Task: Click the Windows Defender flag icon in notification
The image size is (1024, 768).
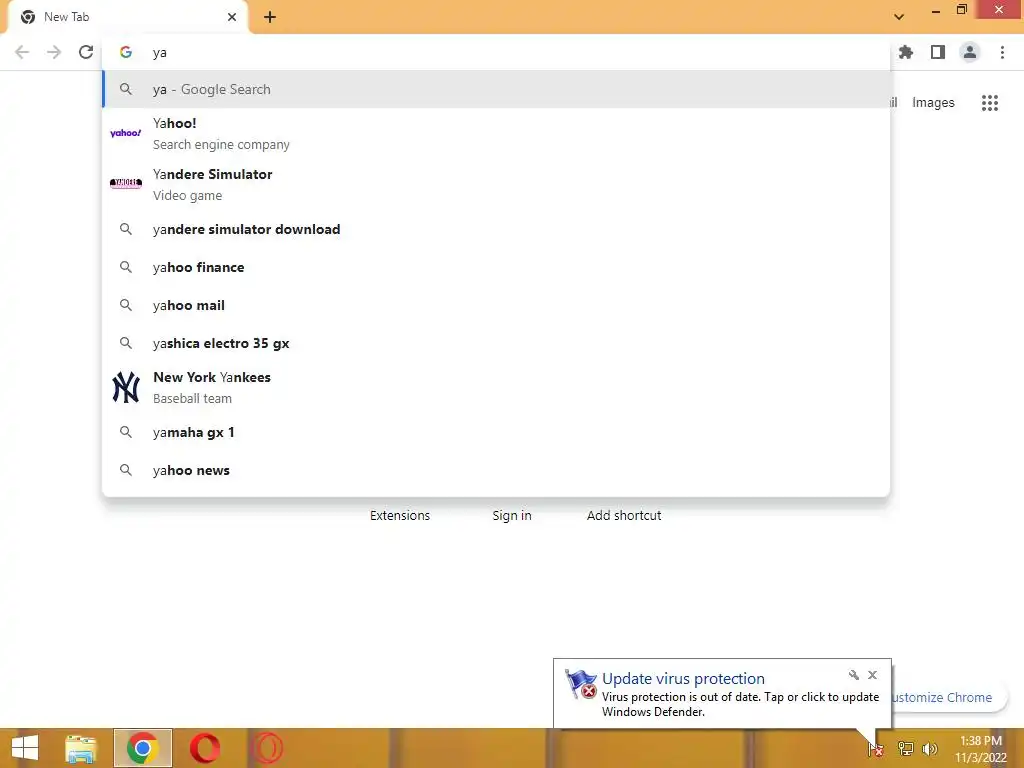Action: (x=581, y=684)
